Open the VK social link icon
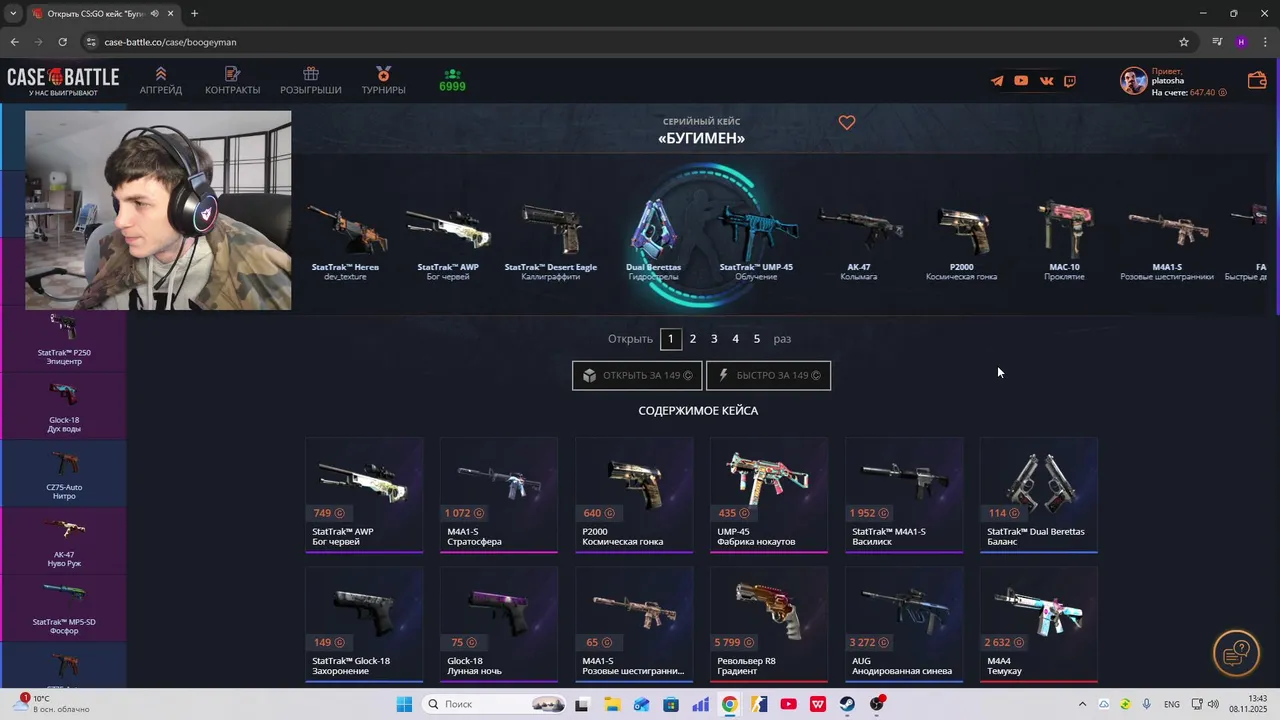Screen dimensions: 1280x720 click(1047, 81)
